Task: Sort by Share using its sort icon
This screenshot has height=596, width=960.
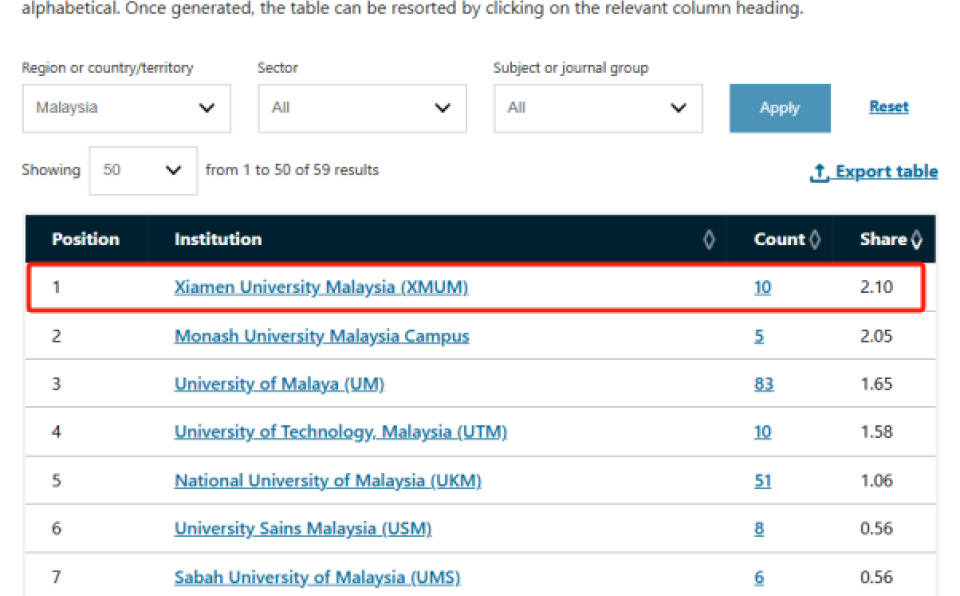Action: 917,239
